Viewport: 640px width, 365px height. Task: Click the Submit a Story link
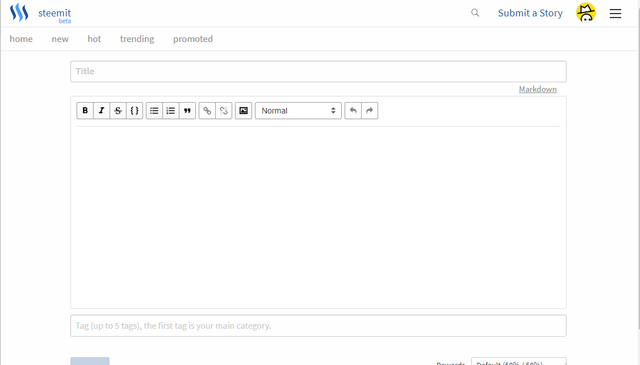[x=530, y=13]
